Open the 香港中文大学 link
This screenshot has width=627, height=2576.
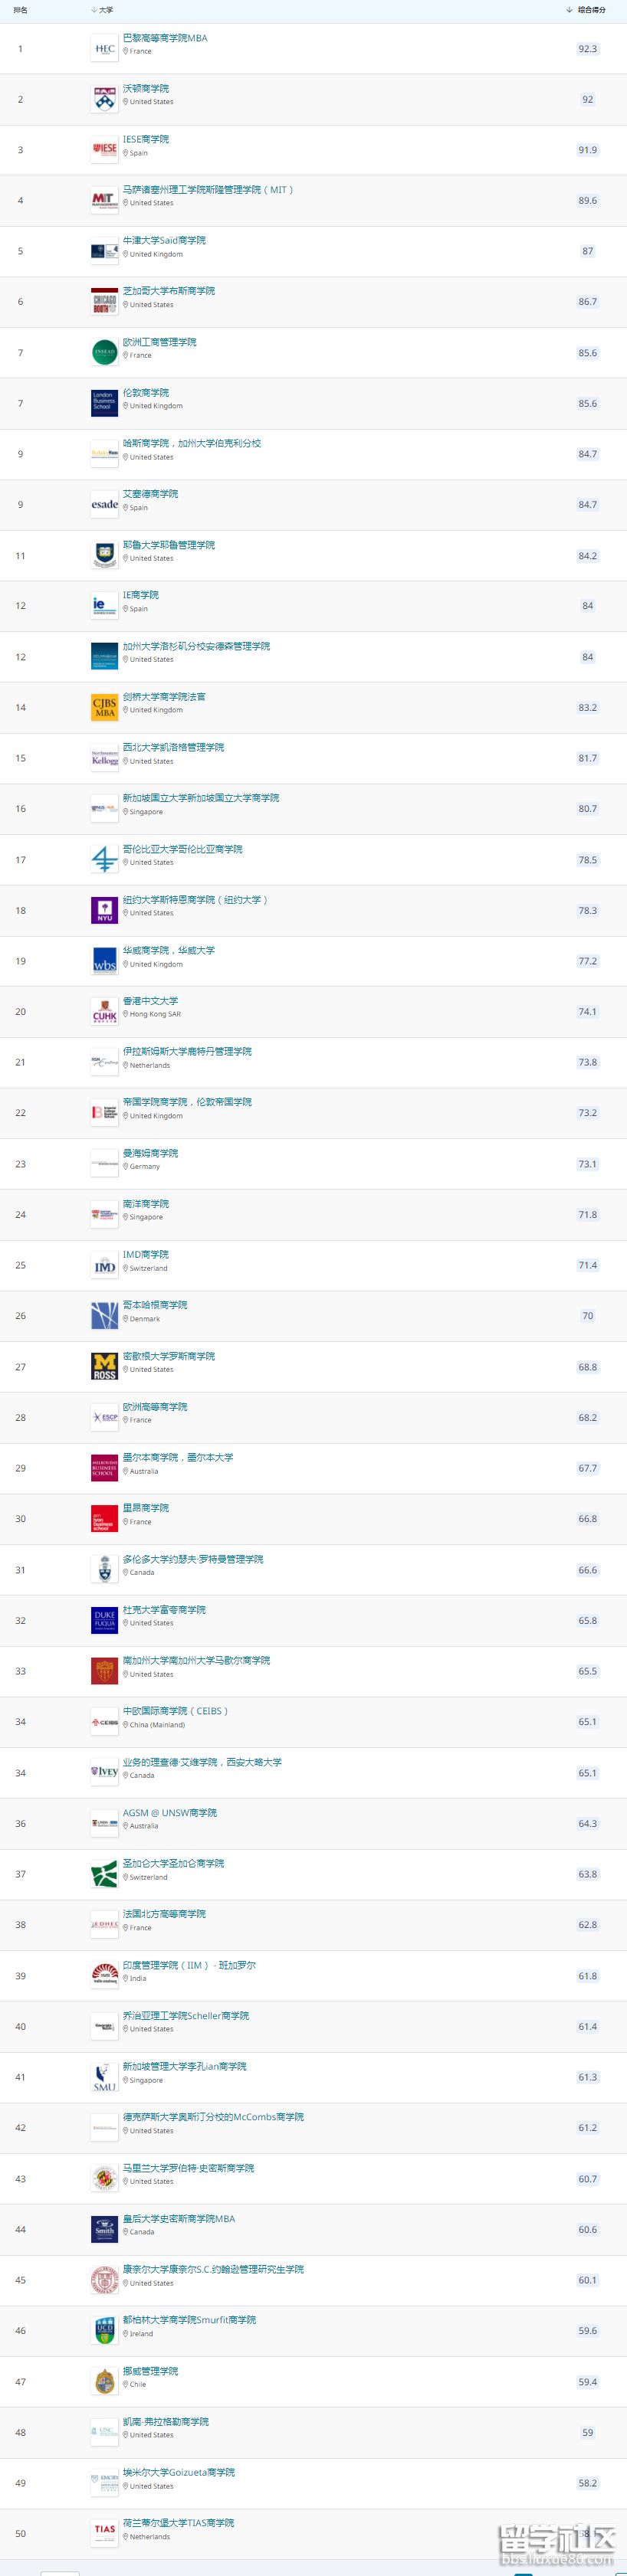pyautogui.click(x=150, y=1001)
